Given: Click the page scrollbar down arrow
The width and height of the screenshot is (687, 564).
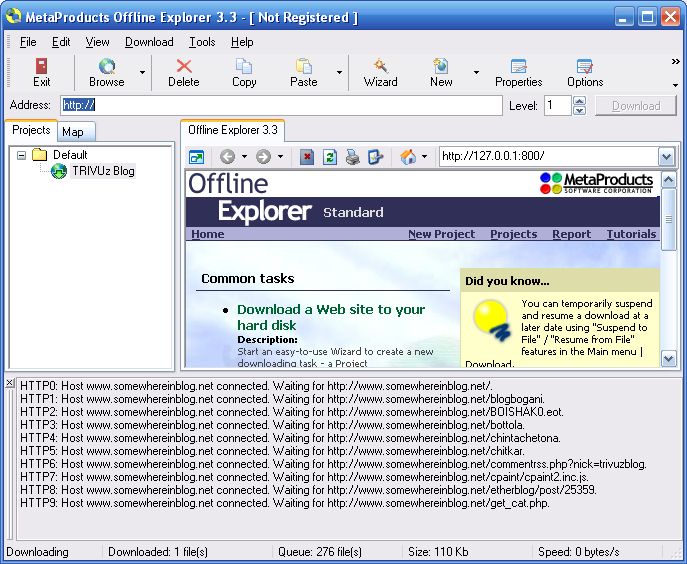Looking at the screenshot, I should pos(669,359).
